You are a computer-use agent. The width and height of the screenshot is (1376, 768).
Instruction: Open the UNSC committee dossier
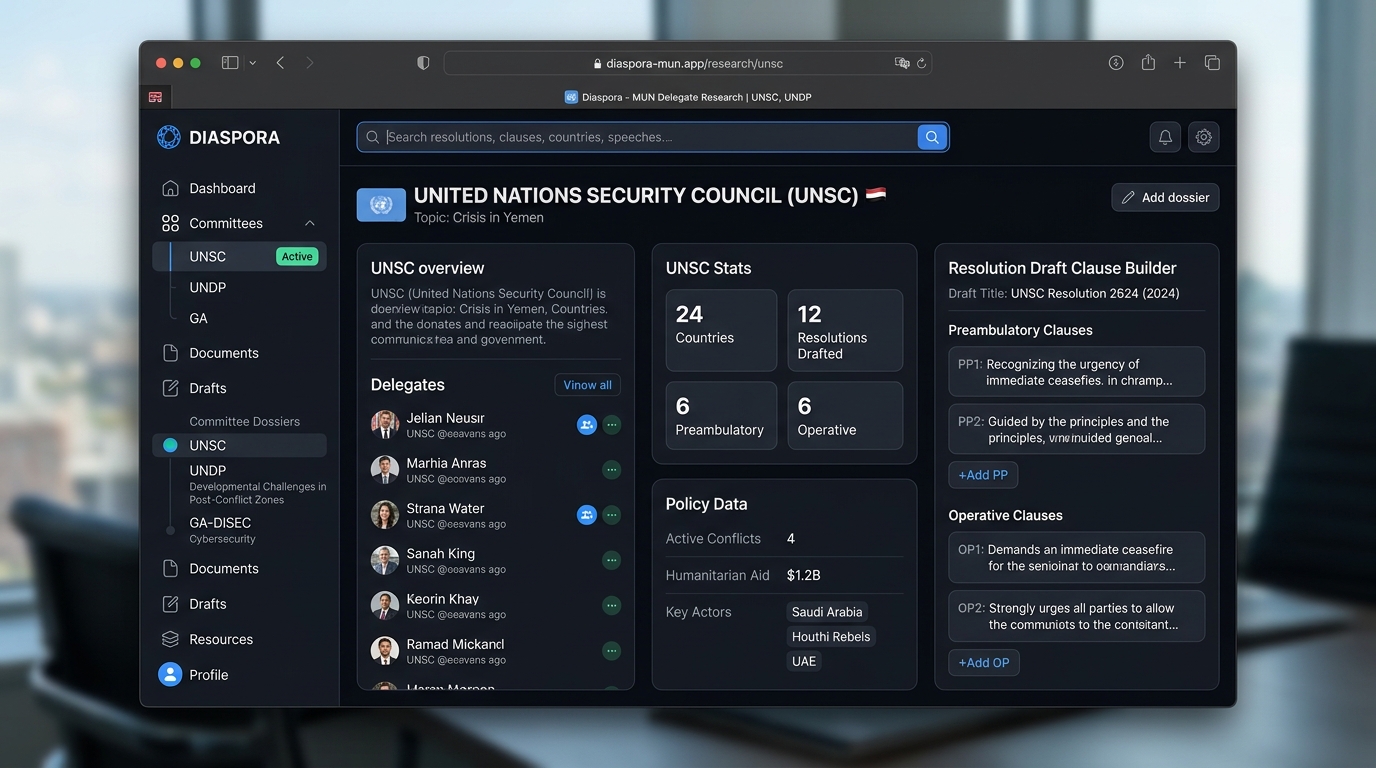click(239, 445)
